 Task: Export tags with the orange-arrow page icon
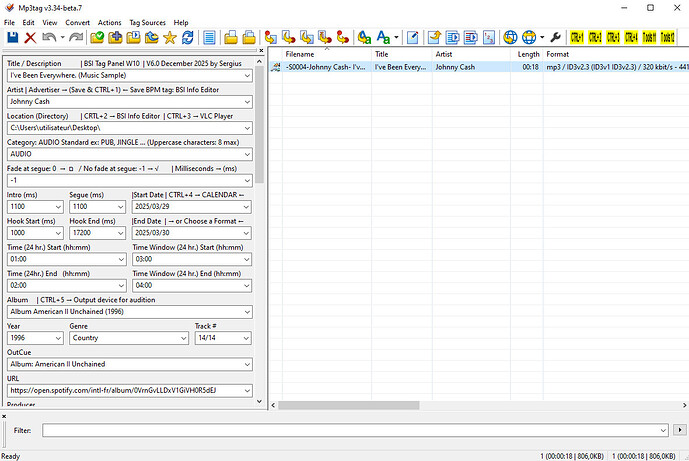point(434,38)
